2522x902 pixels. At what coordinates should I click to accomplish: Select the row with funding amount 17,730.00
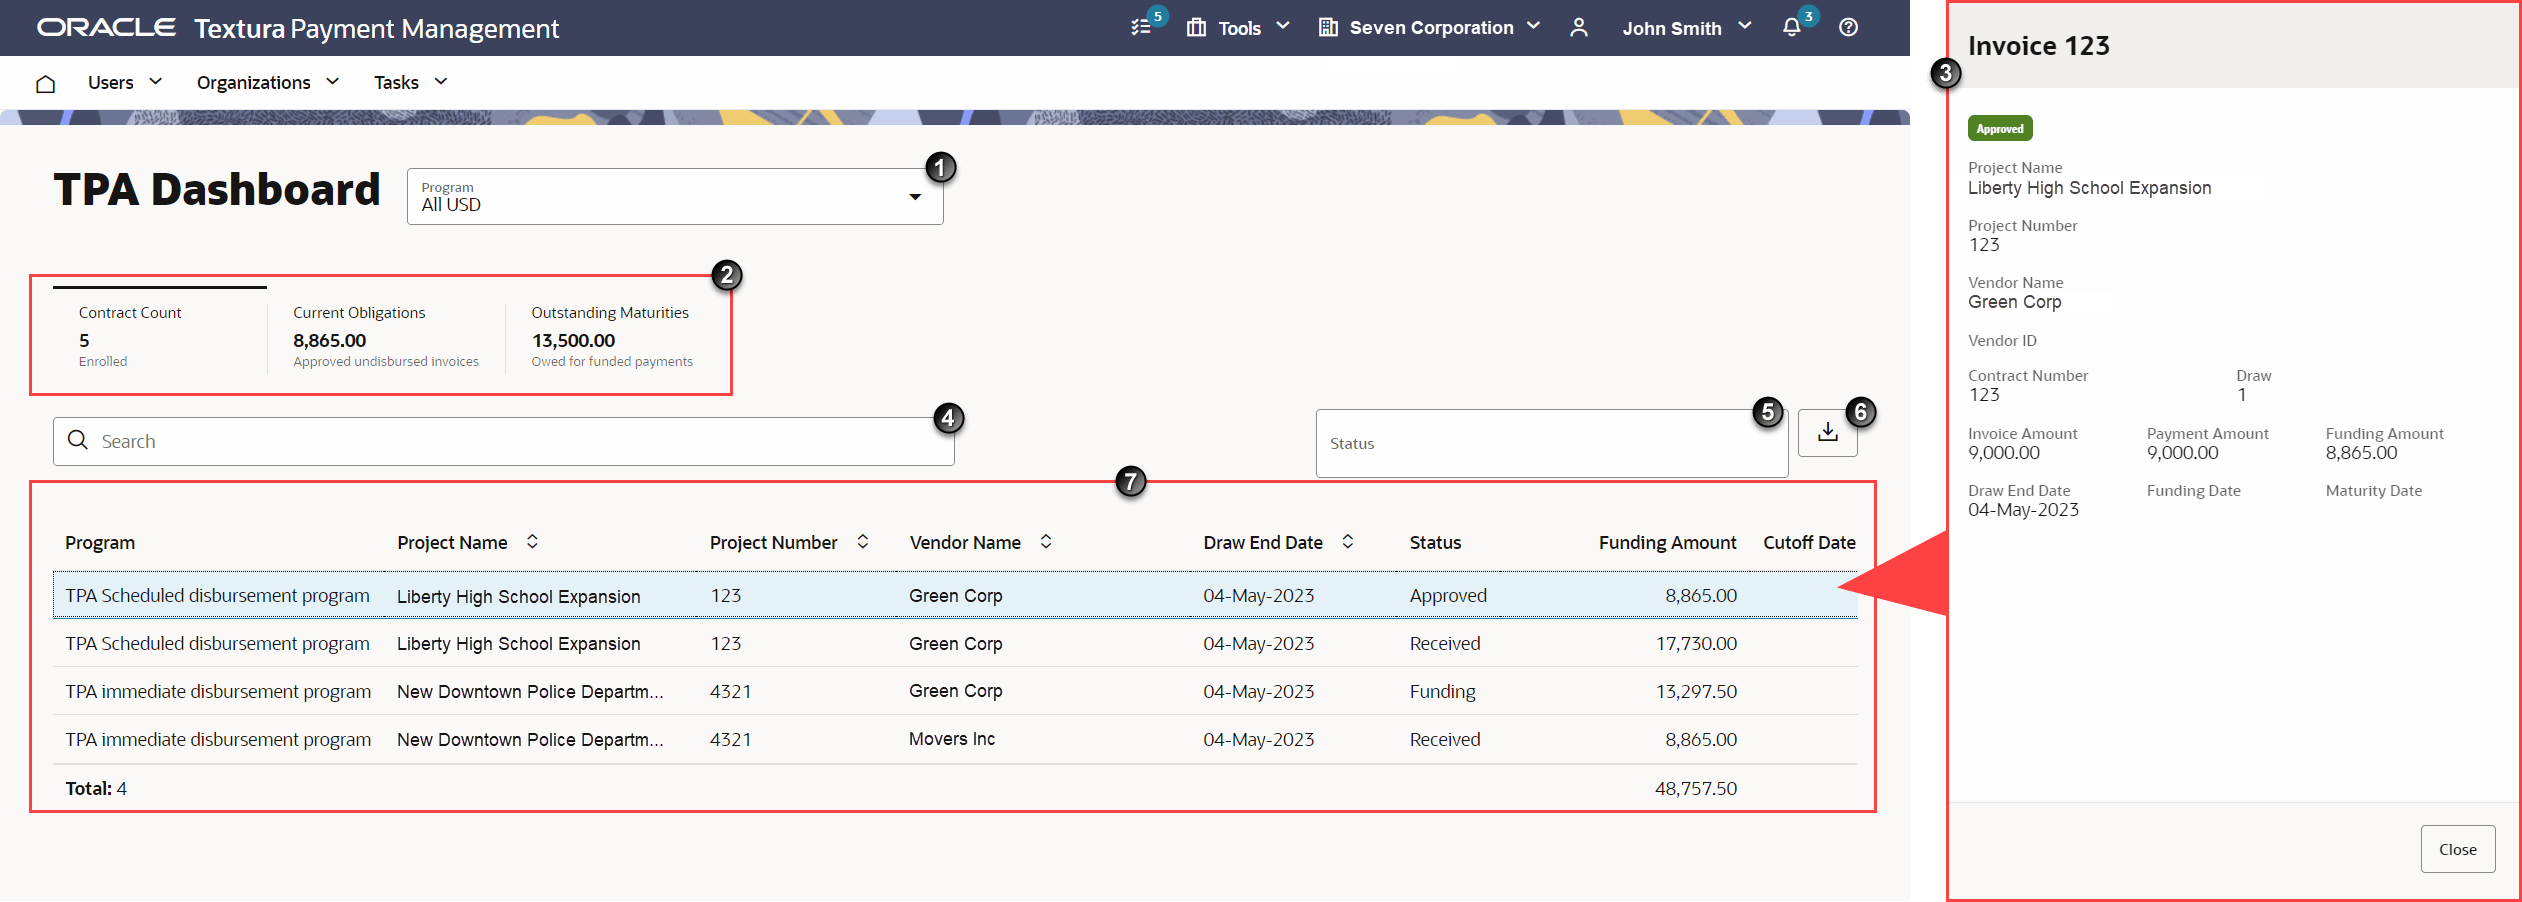point(955,643)
